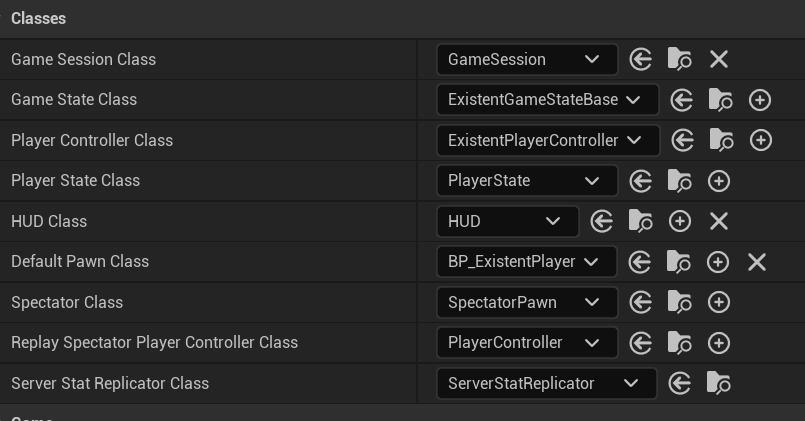Open the SpectatorPawn class dropdown
Image resolution: width=805 pixels, height=421 pixels.
(527, 302)
